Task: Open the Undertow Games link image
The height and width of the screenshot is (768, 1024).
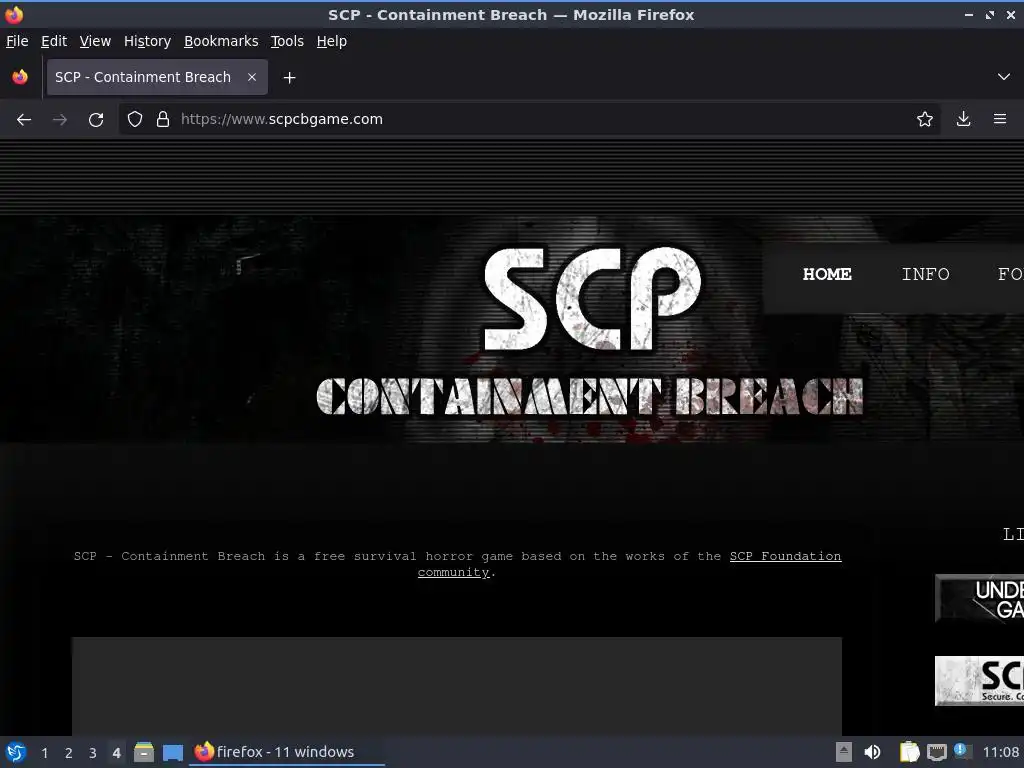Action: coord(980,598)
